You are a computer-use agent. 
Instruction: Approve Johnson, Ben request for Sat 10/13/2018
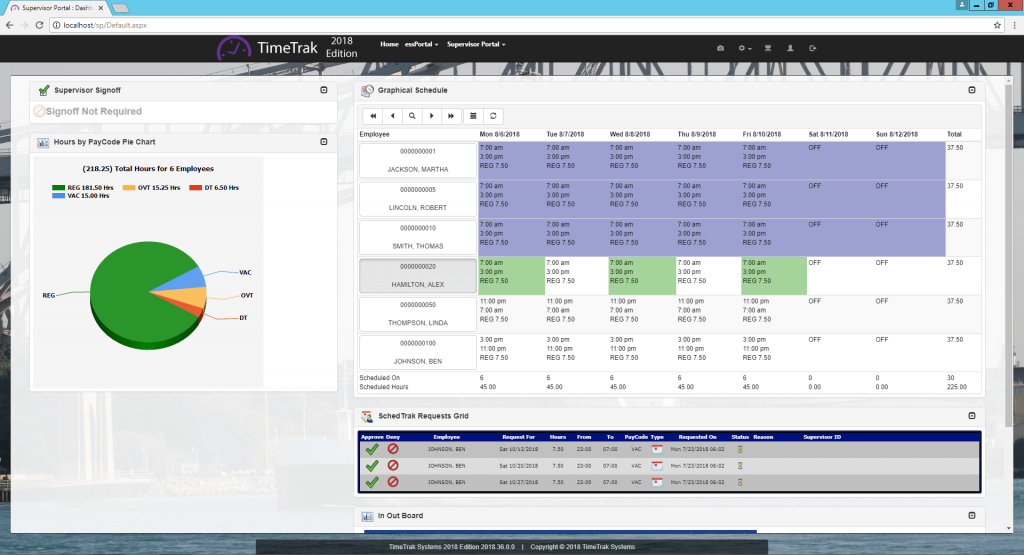pos(372,449)
